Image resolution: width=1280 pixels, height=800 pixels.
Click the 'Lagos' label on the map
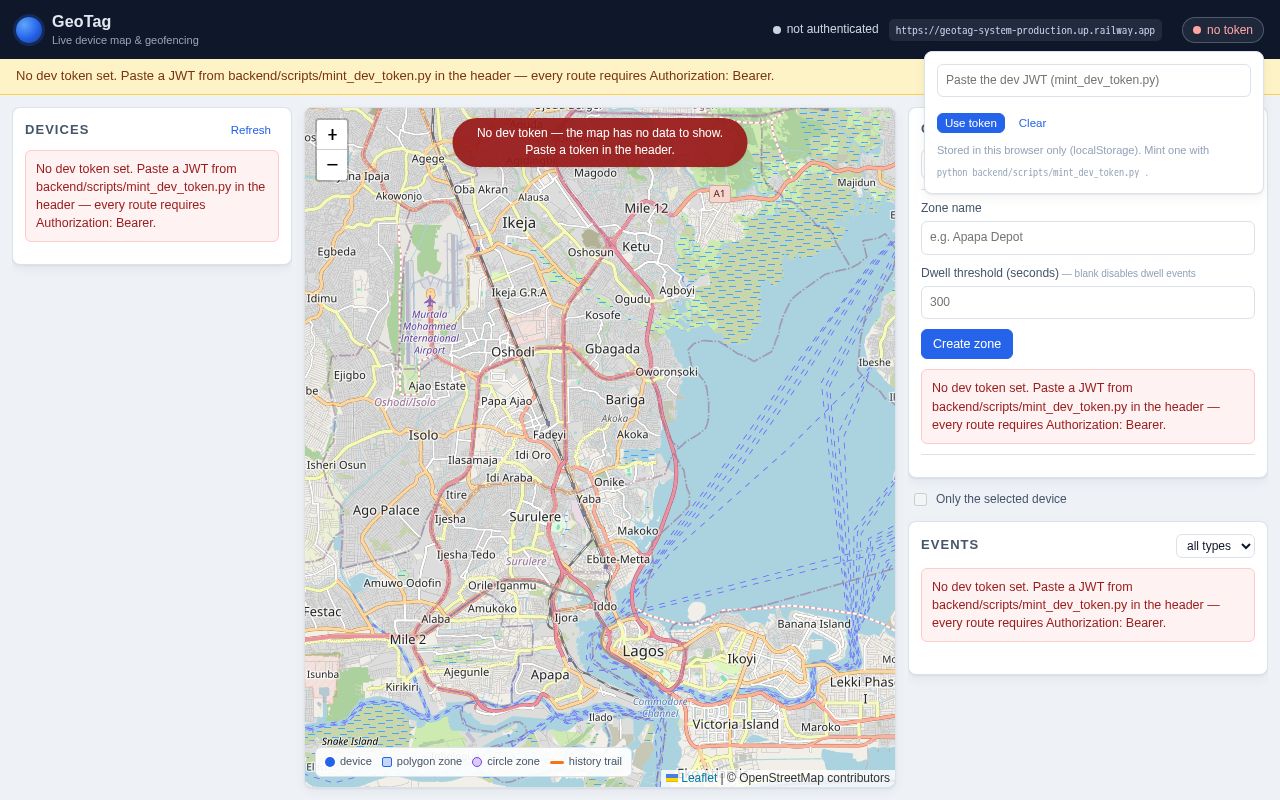(643, 651)
